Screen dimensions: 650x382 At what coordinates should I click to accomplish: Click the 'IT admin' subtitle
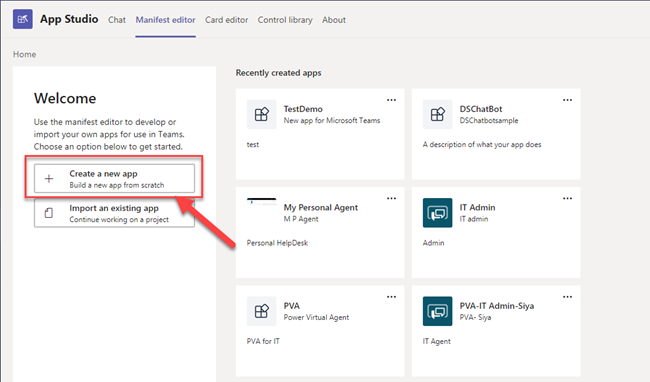point(474,219)
